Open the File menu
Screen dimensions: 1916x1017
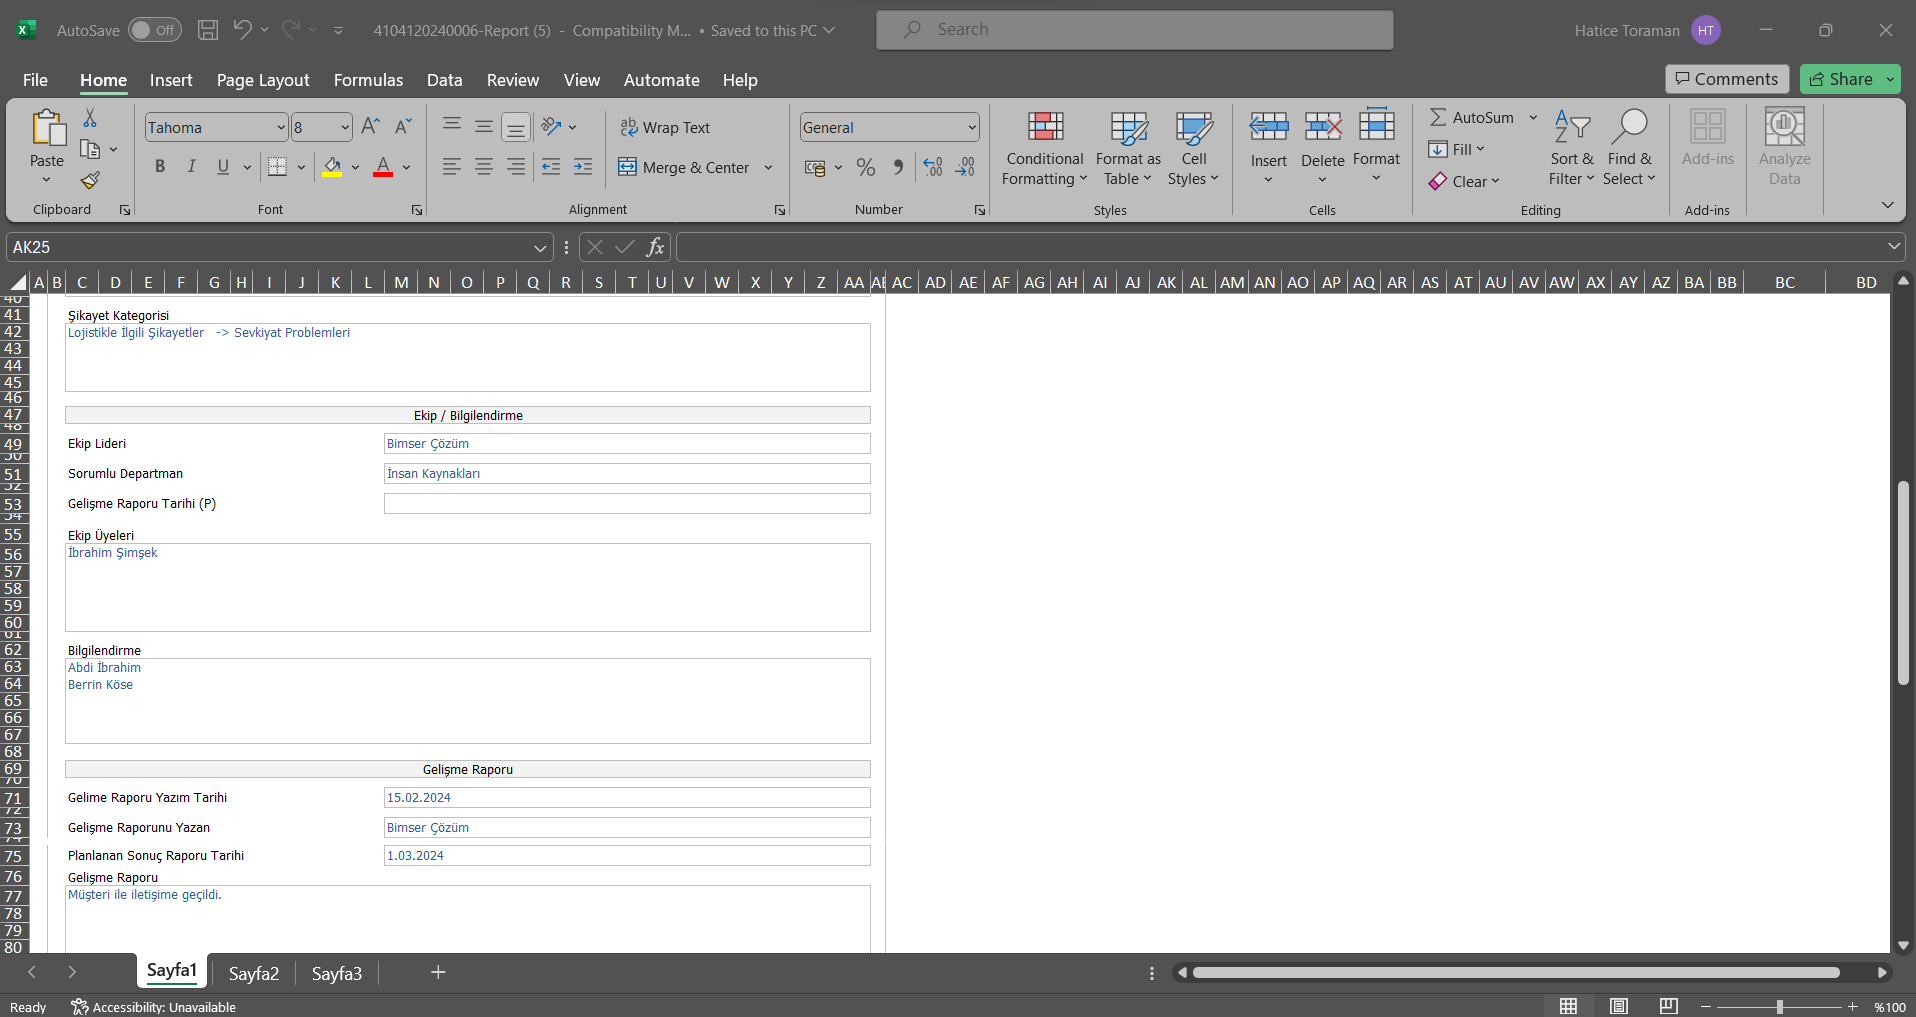click(35, 80)
